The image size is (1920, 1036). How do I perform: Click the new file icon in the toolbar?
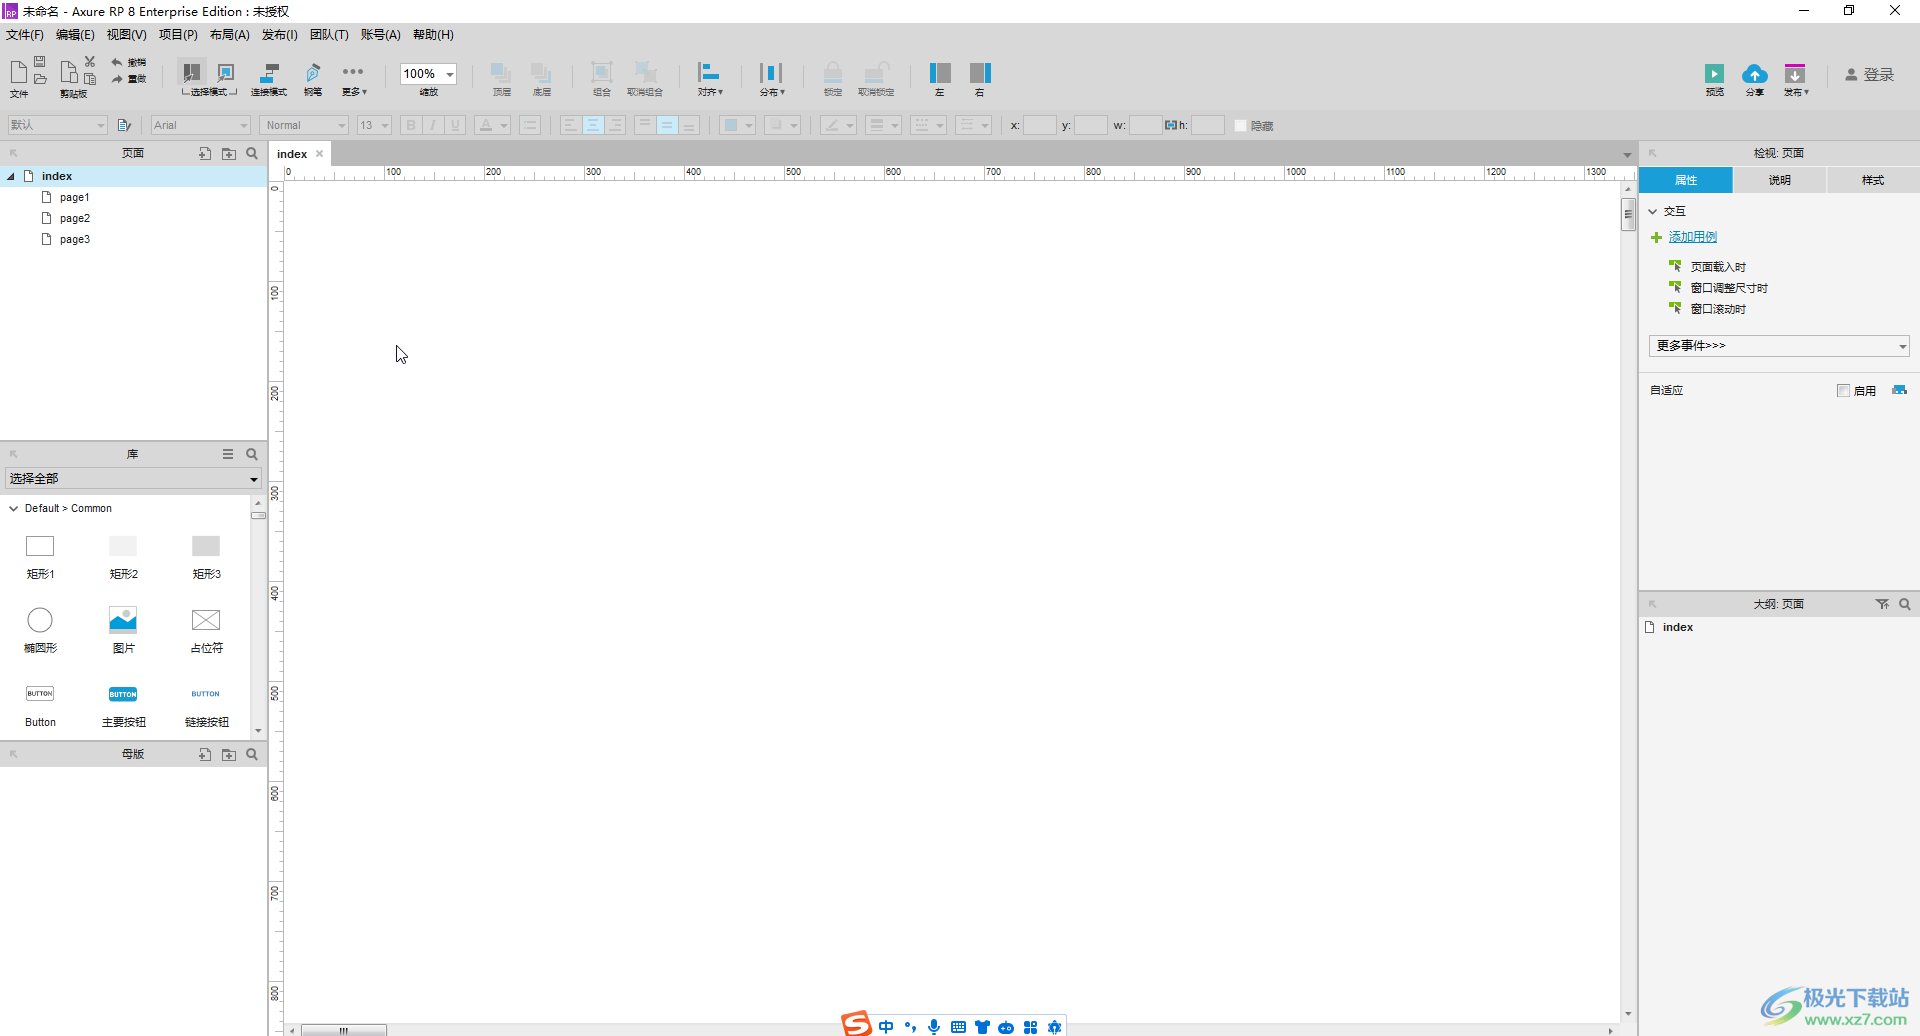tap(18, 72)
